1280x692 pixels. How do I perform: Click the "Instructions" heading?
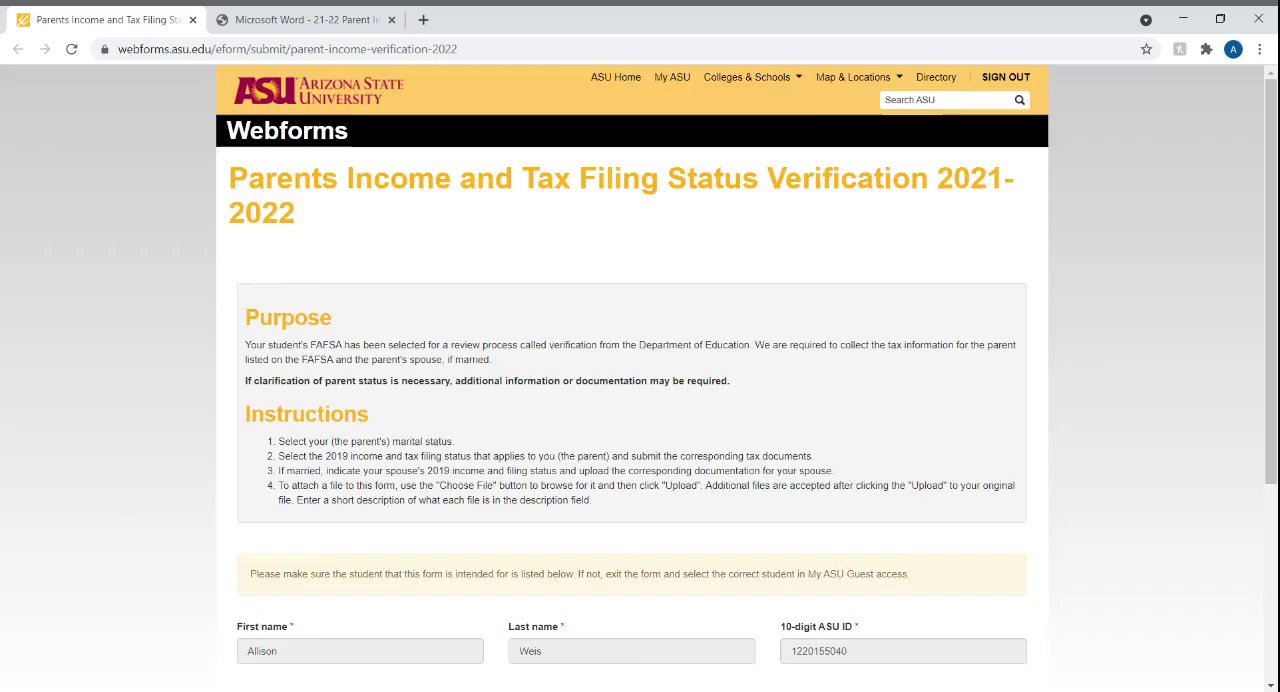[307, 414]
